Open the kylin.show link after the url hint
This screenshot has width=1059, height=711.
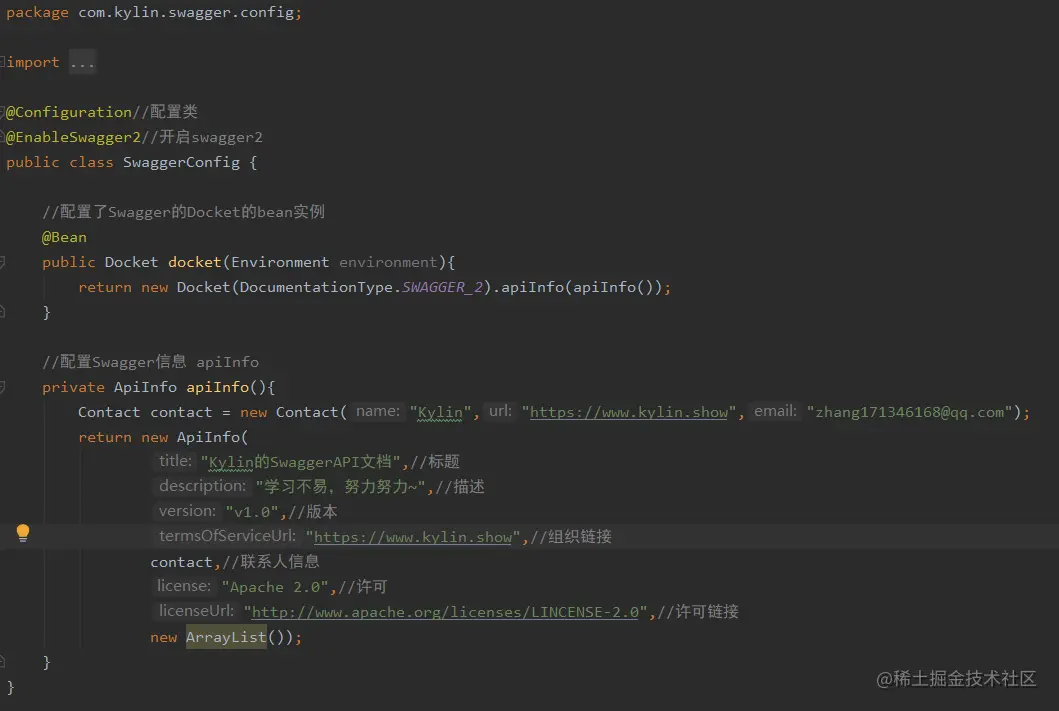[x=629, y=412]
